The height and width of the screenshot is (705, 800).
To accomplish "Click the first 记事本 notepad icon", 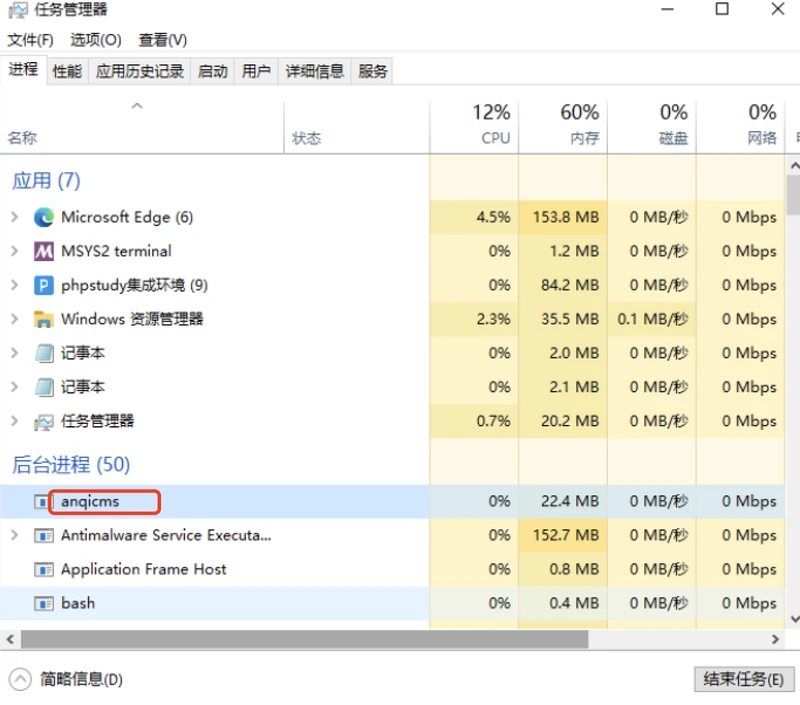I will coord(43,353).
